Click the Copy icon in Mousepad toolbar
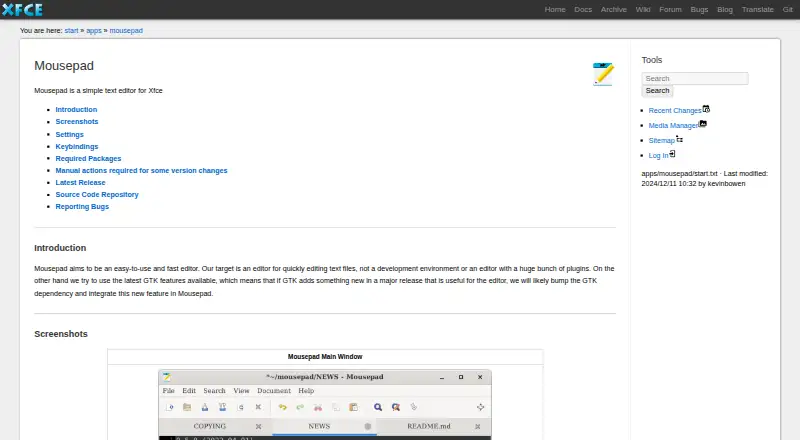The height and width of the screenshot is (440, 800). point(336,407)
